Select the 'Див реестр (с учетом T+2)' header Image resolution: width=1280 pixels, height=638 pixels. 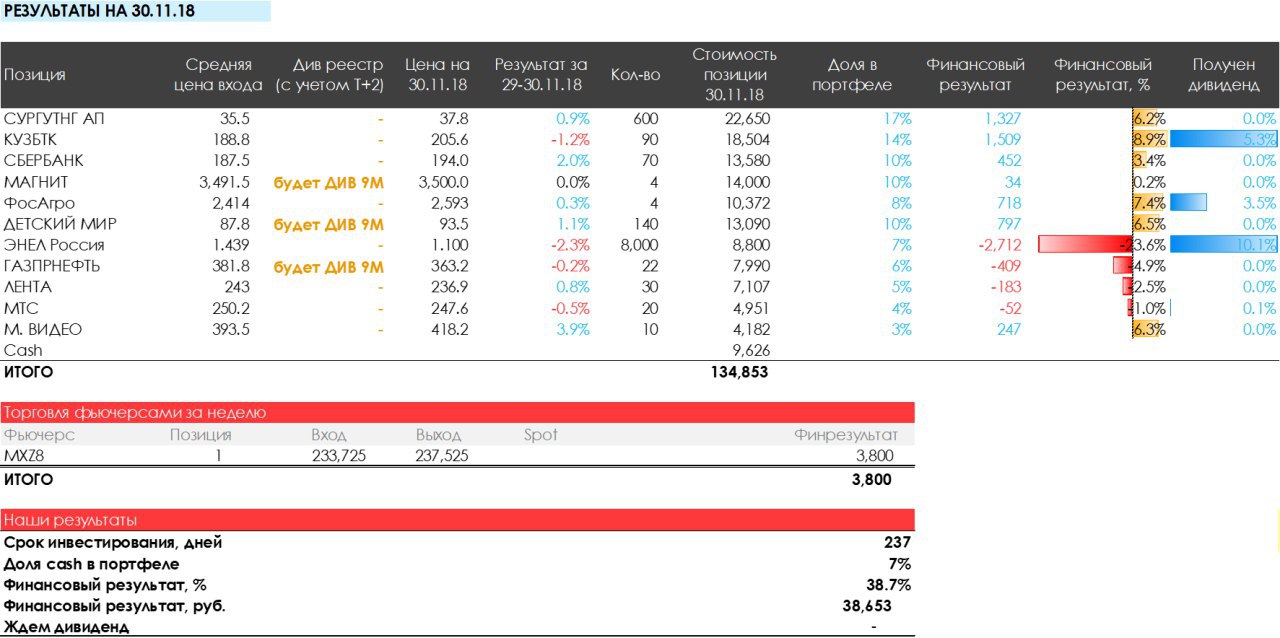[330, 75]
